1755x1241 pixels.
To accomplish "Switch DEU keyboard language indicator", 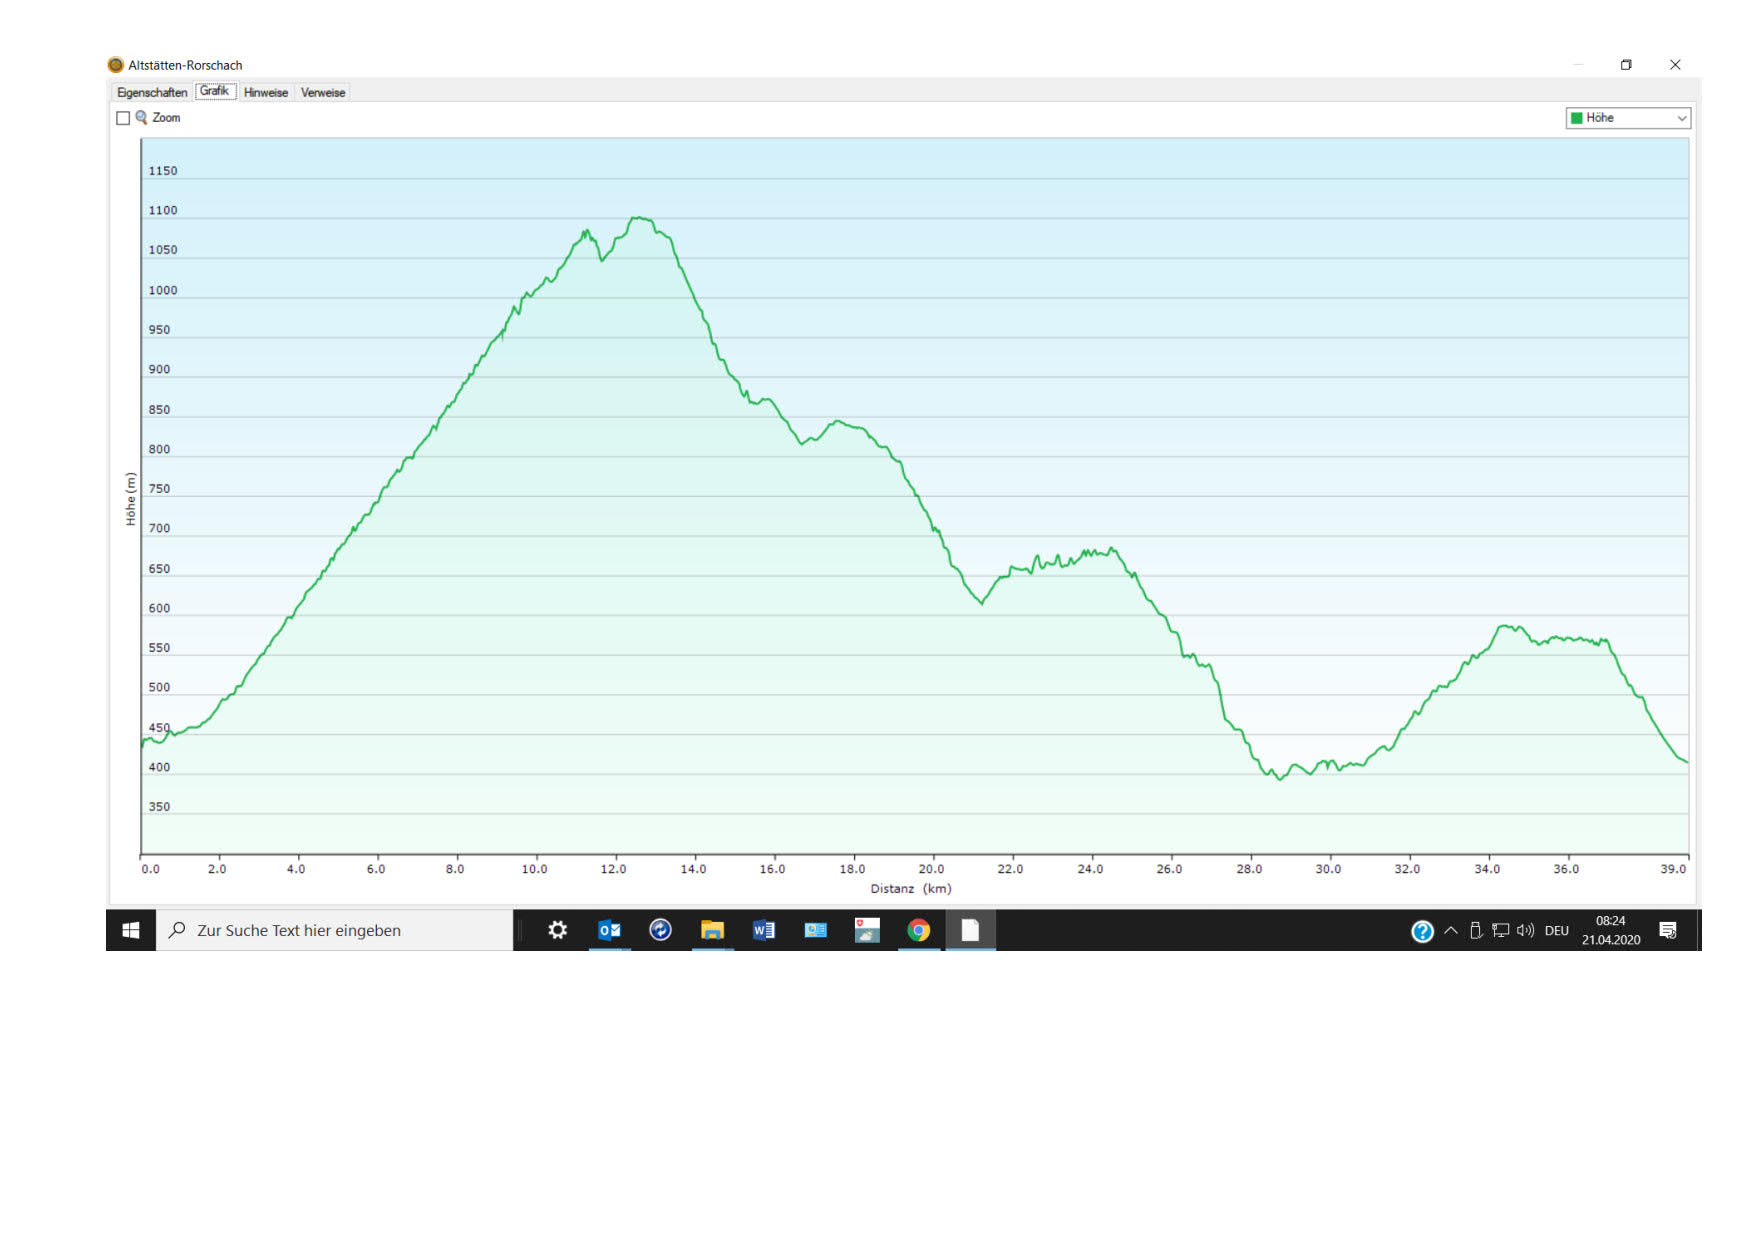I will point(1556,930).
